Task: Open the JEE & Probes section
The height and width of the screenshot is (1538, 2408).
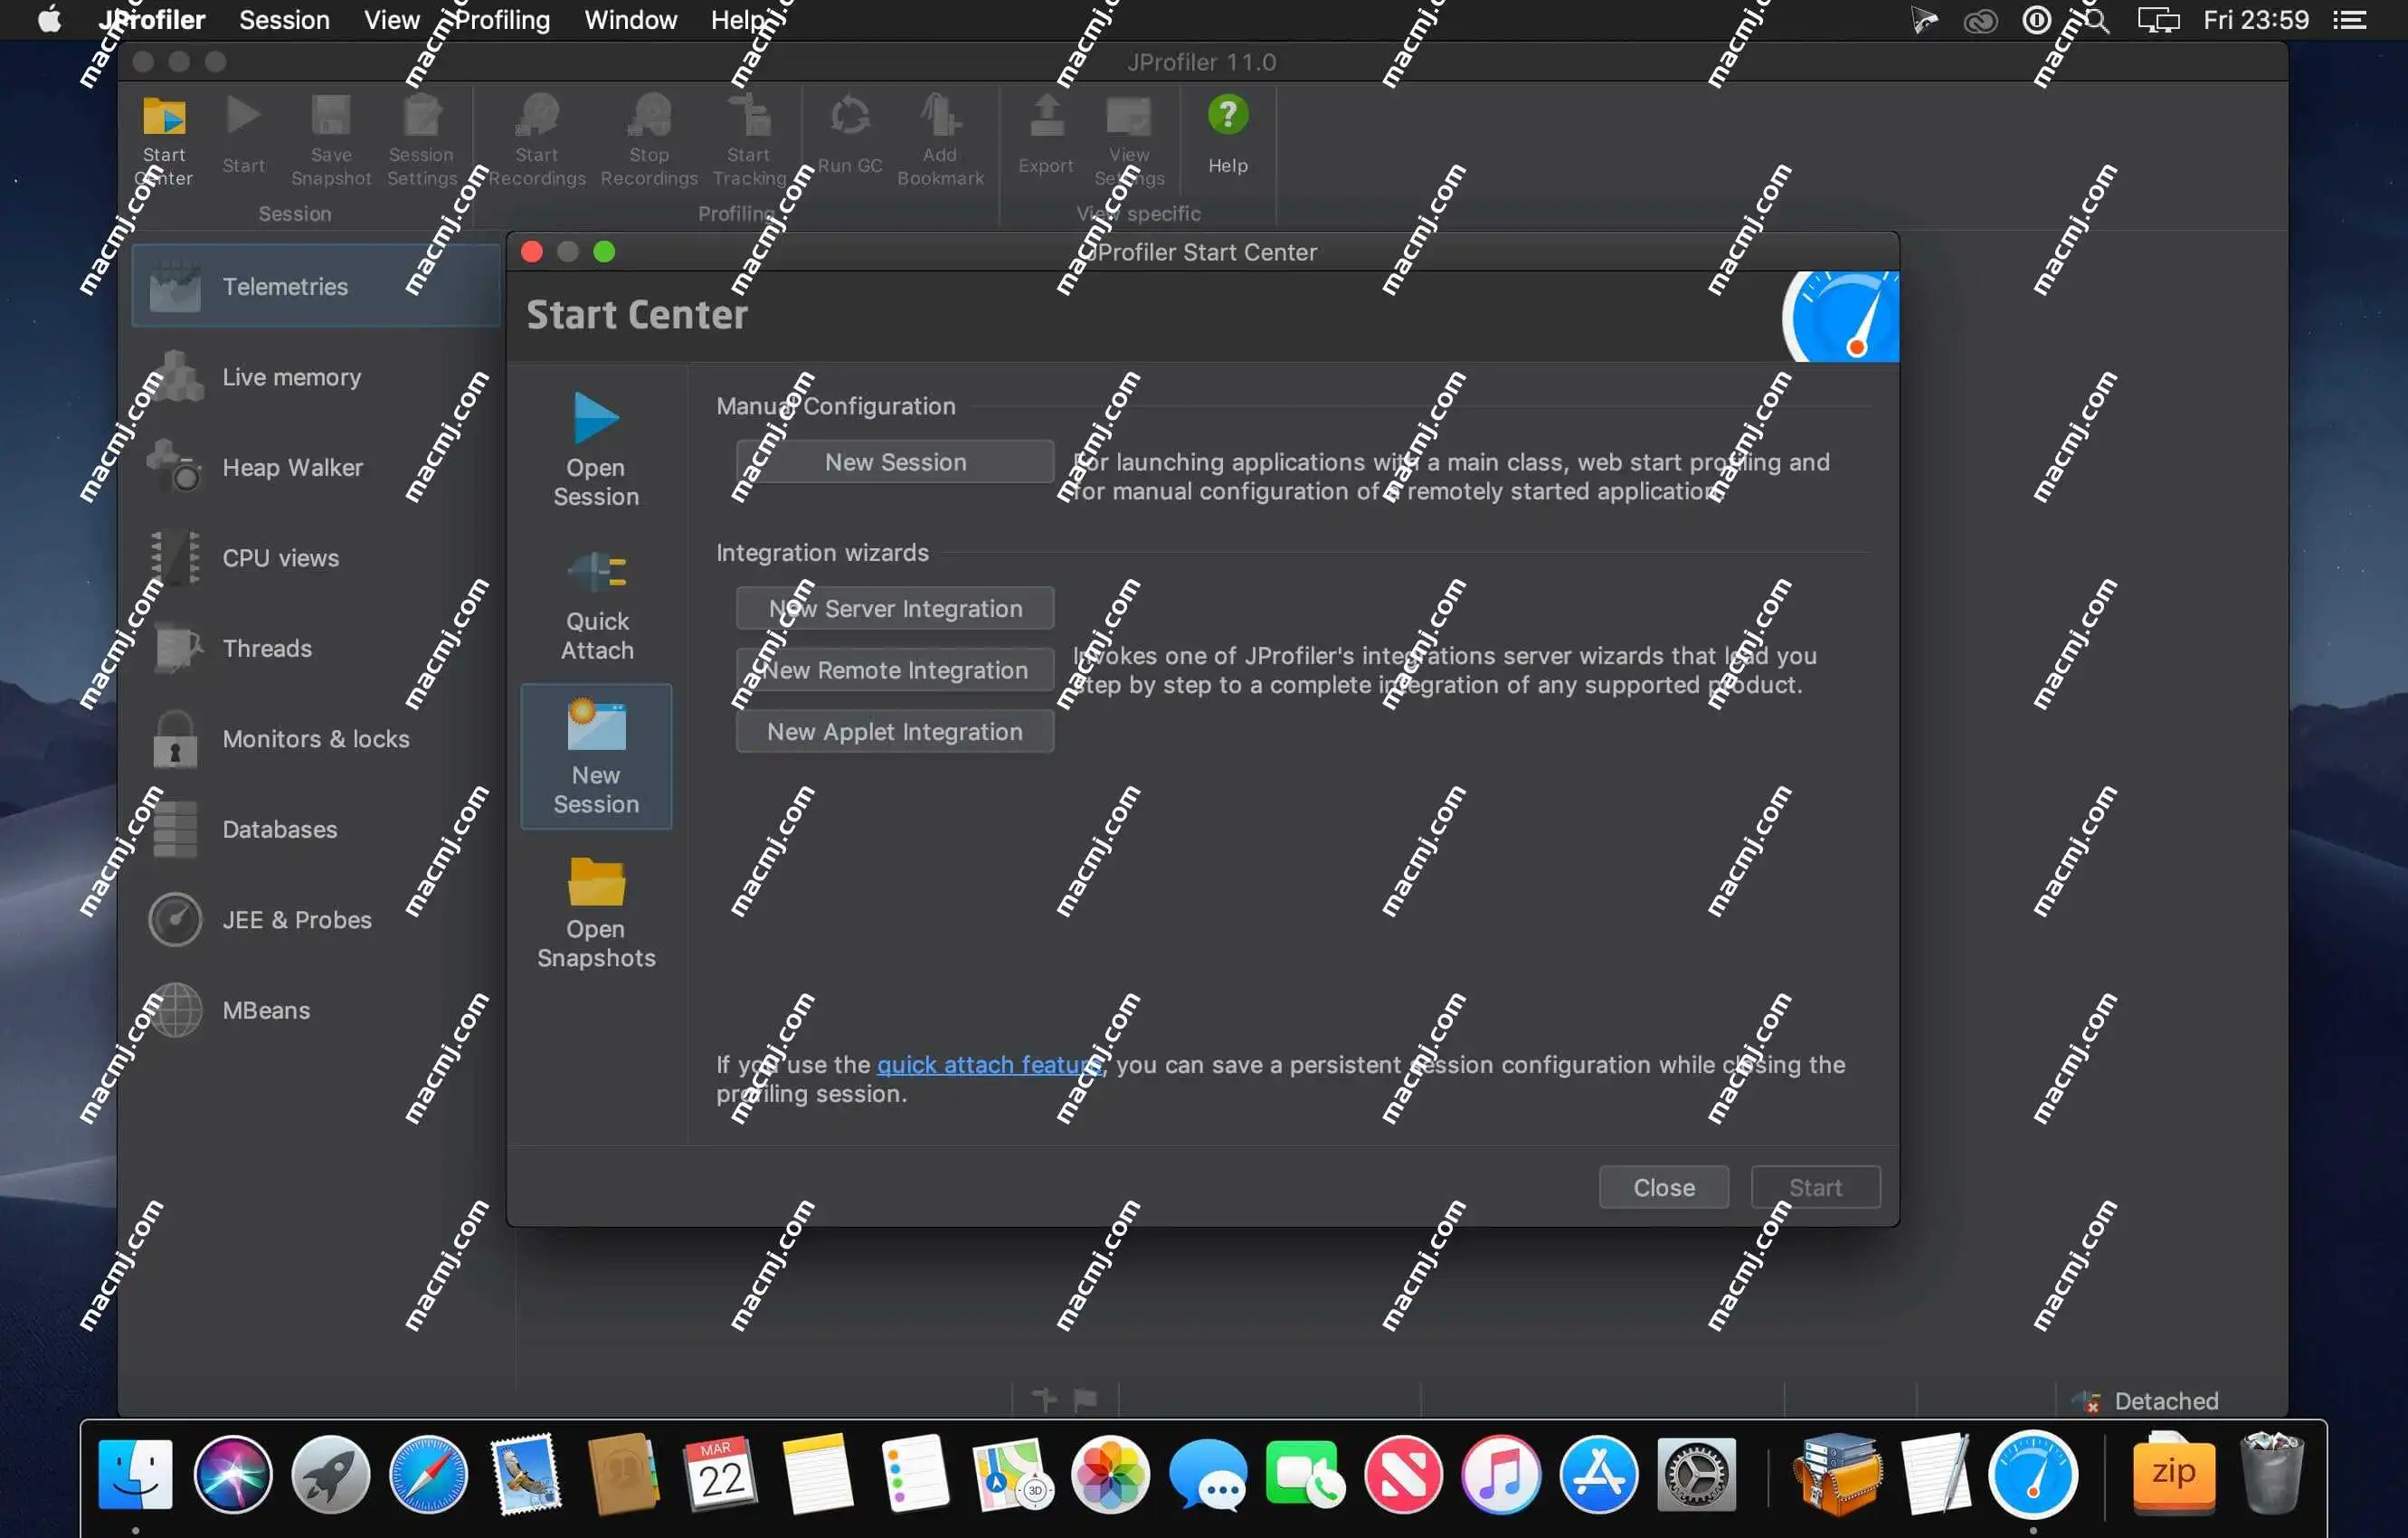Action: [316, 920]
